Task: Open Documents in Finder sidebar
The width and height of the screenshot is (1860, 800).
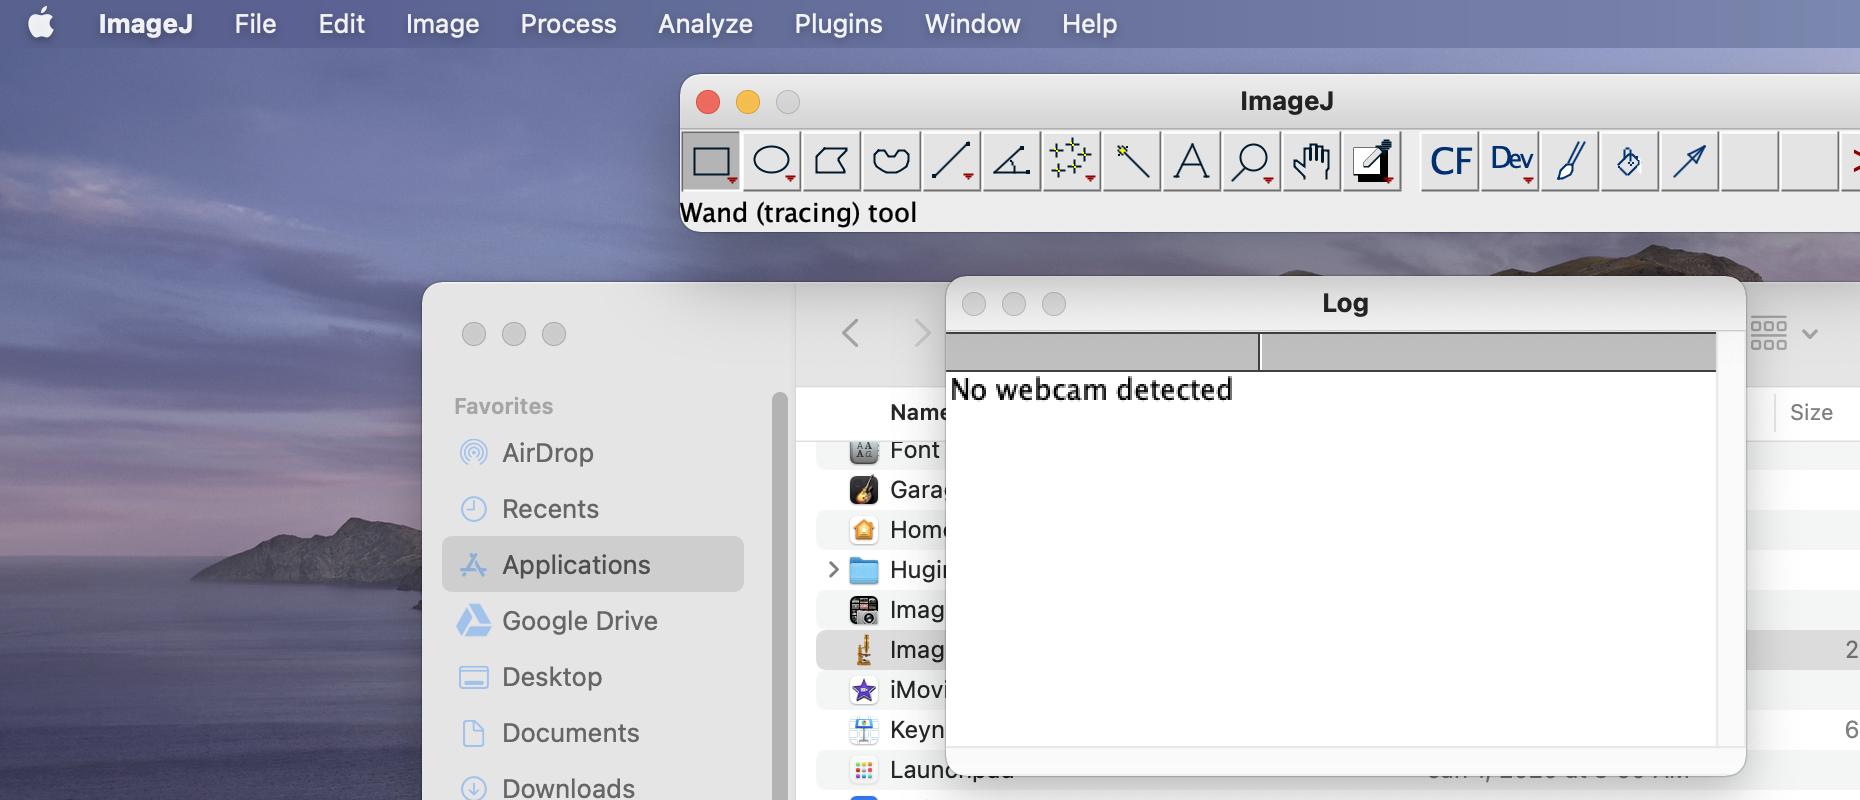Action: click(592, 733)
